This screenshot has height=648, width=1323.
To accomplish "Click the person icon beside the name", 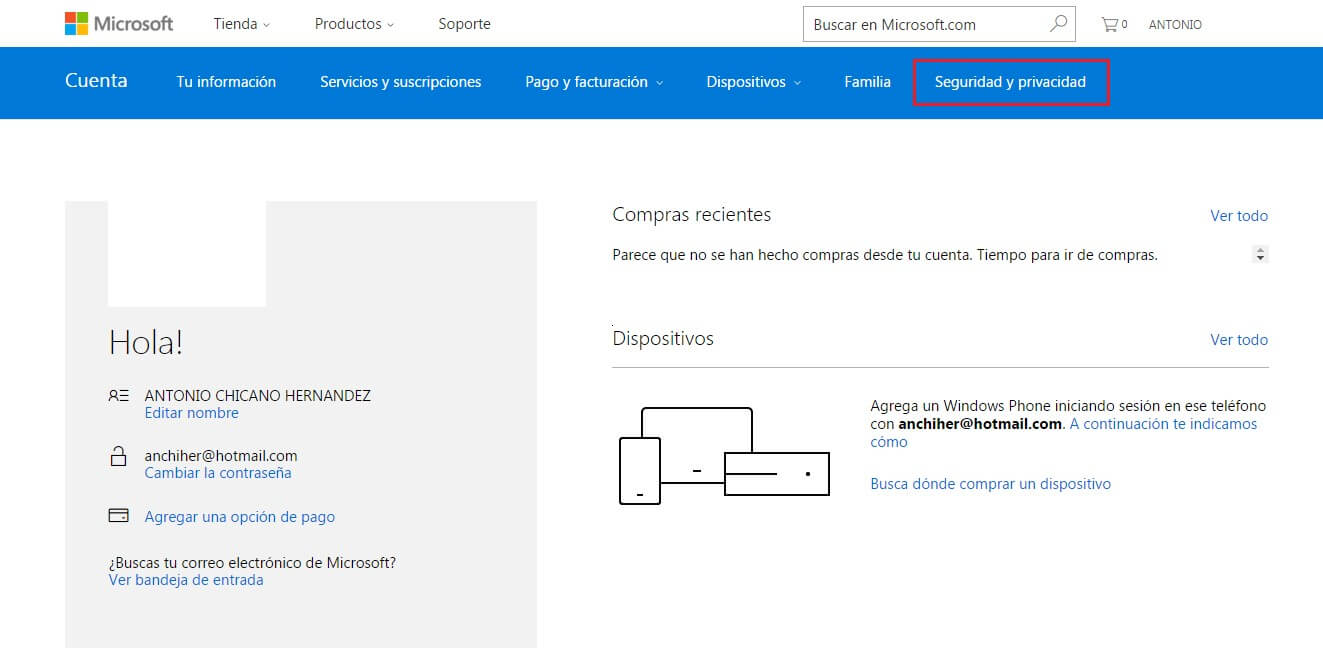I will [x=118, y=396].
